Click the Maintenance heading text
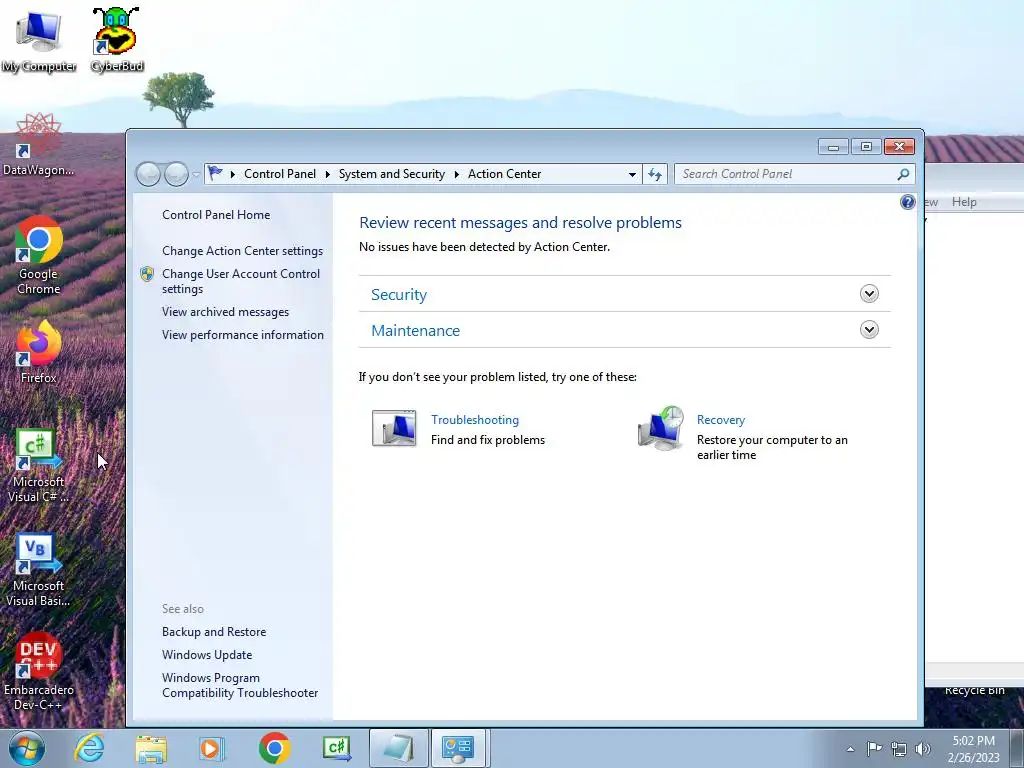Screen dimensions: 1024x768 coord(415,330)
